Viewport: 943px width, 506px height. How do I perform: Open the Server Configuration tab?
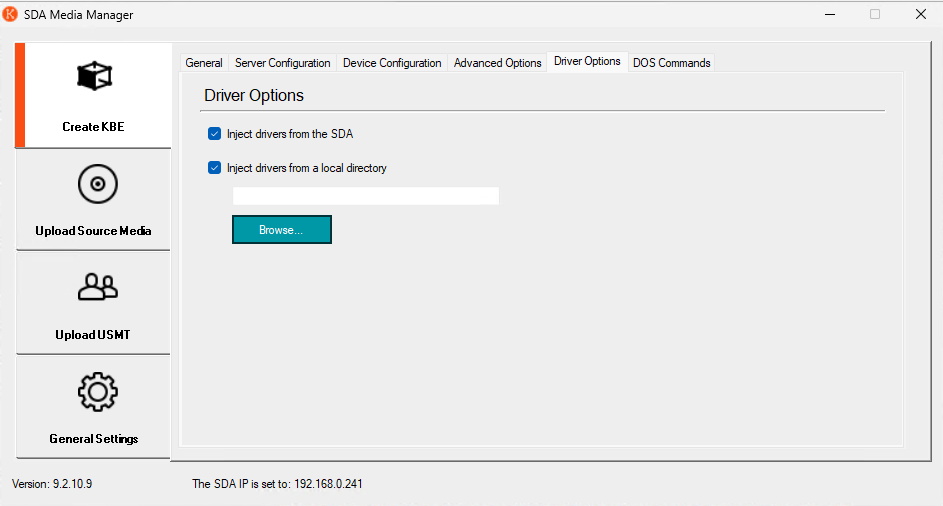[x=282, y=63]
